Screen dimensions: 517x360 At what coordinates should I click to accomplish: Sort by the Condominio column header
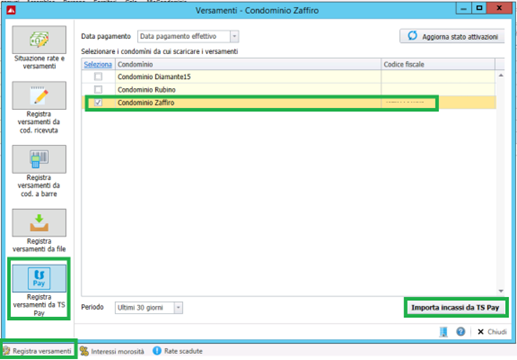(248, 64)
